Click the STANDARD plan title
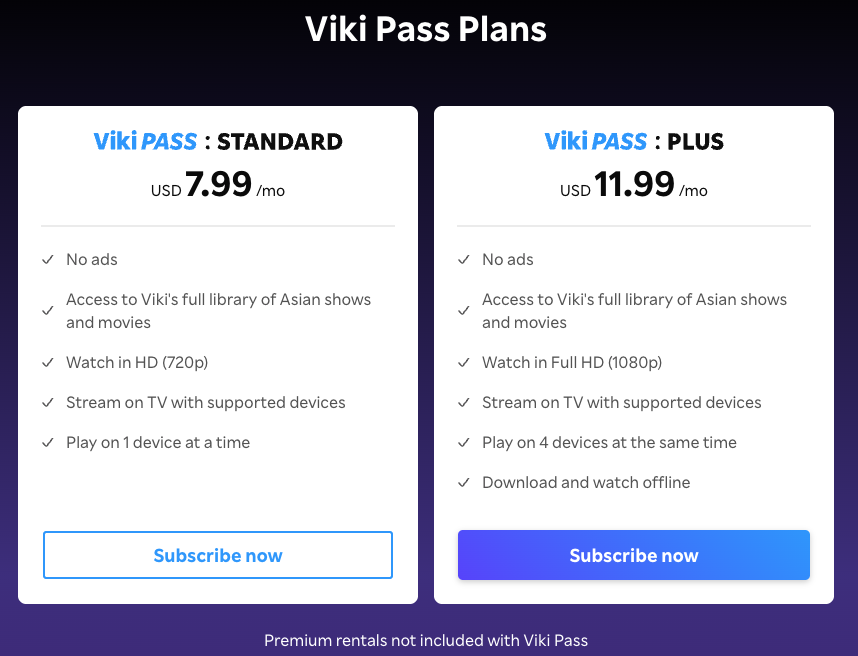Image resolution: width=858 pixels, height=656 pixels. click(280, 141)
